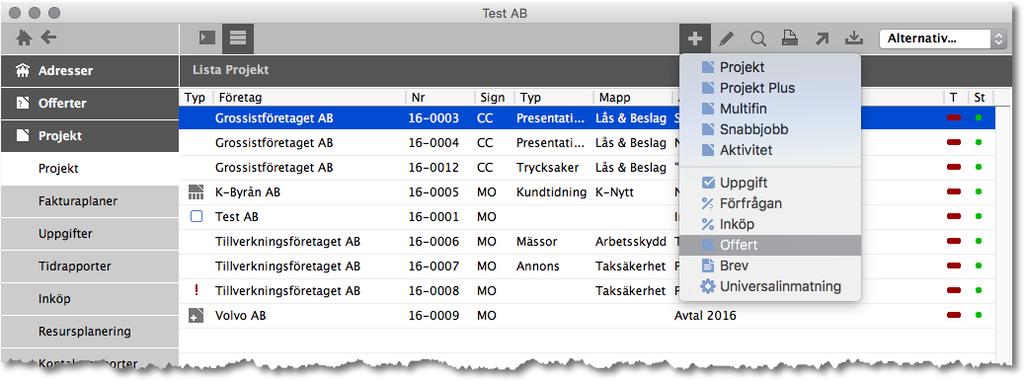
Task: Click the download/import tray icon
Action: pyautogui.click(x=854, y=39)
